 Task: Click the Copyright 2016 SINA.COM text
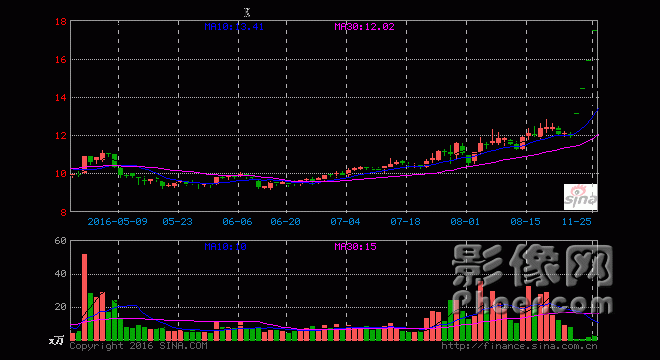coord(138,346)
